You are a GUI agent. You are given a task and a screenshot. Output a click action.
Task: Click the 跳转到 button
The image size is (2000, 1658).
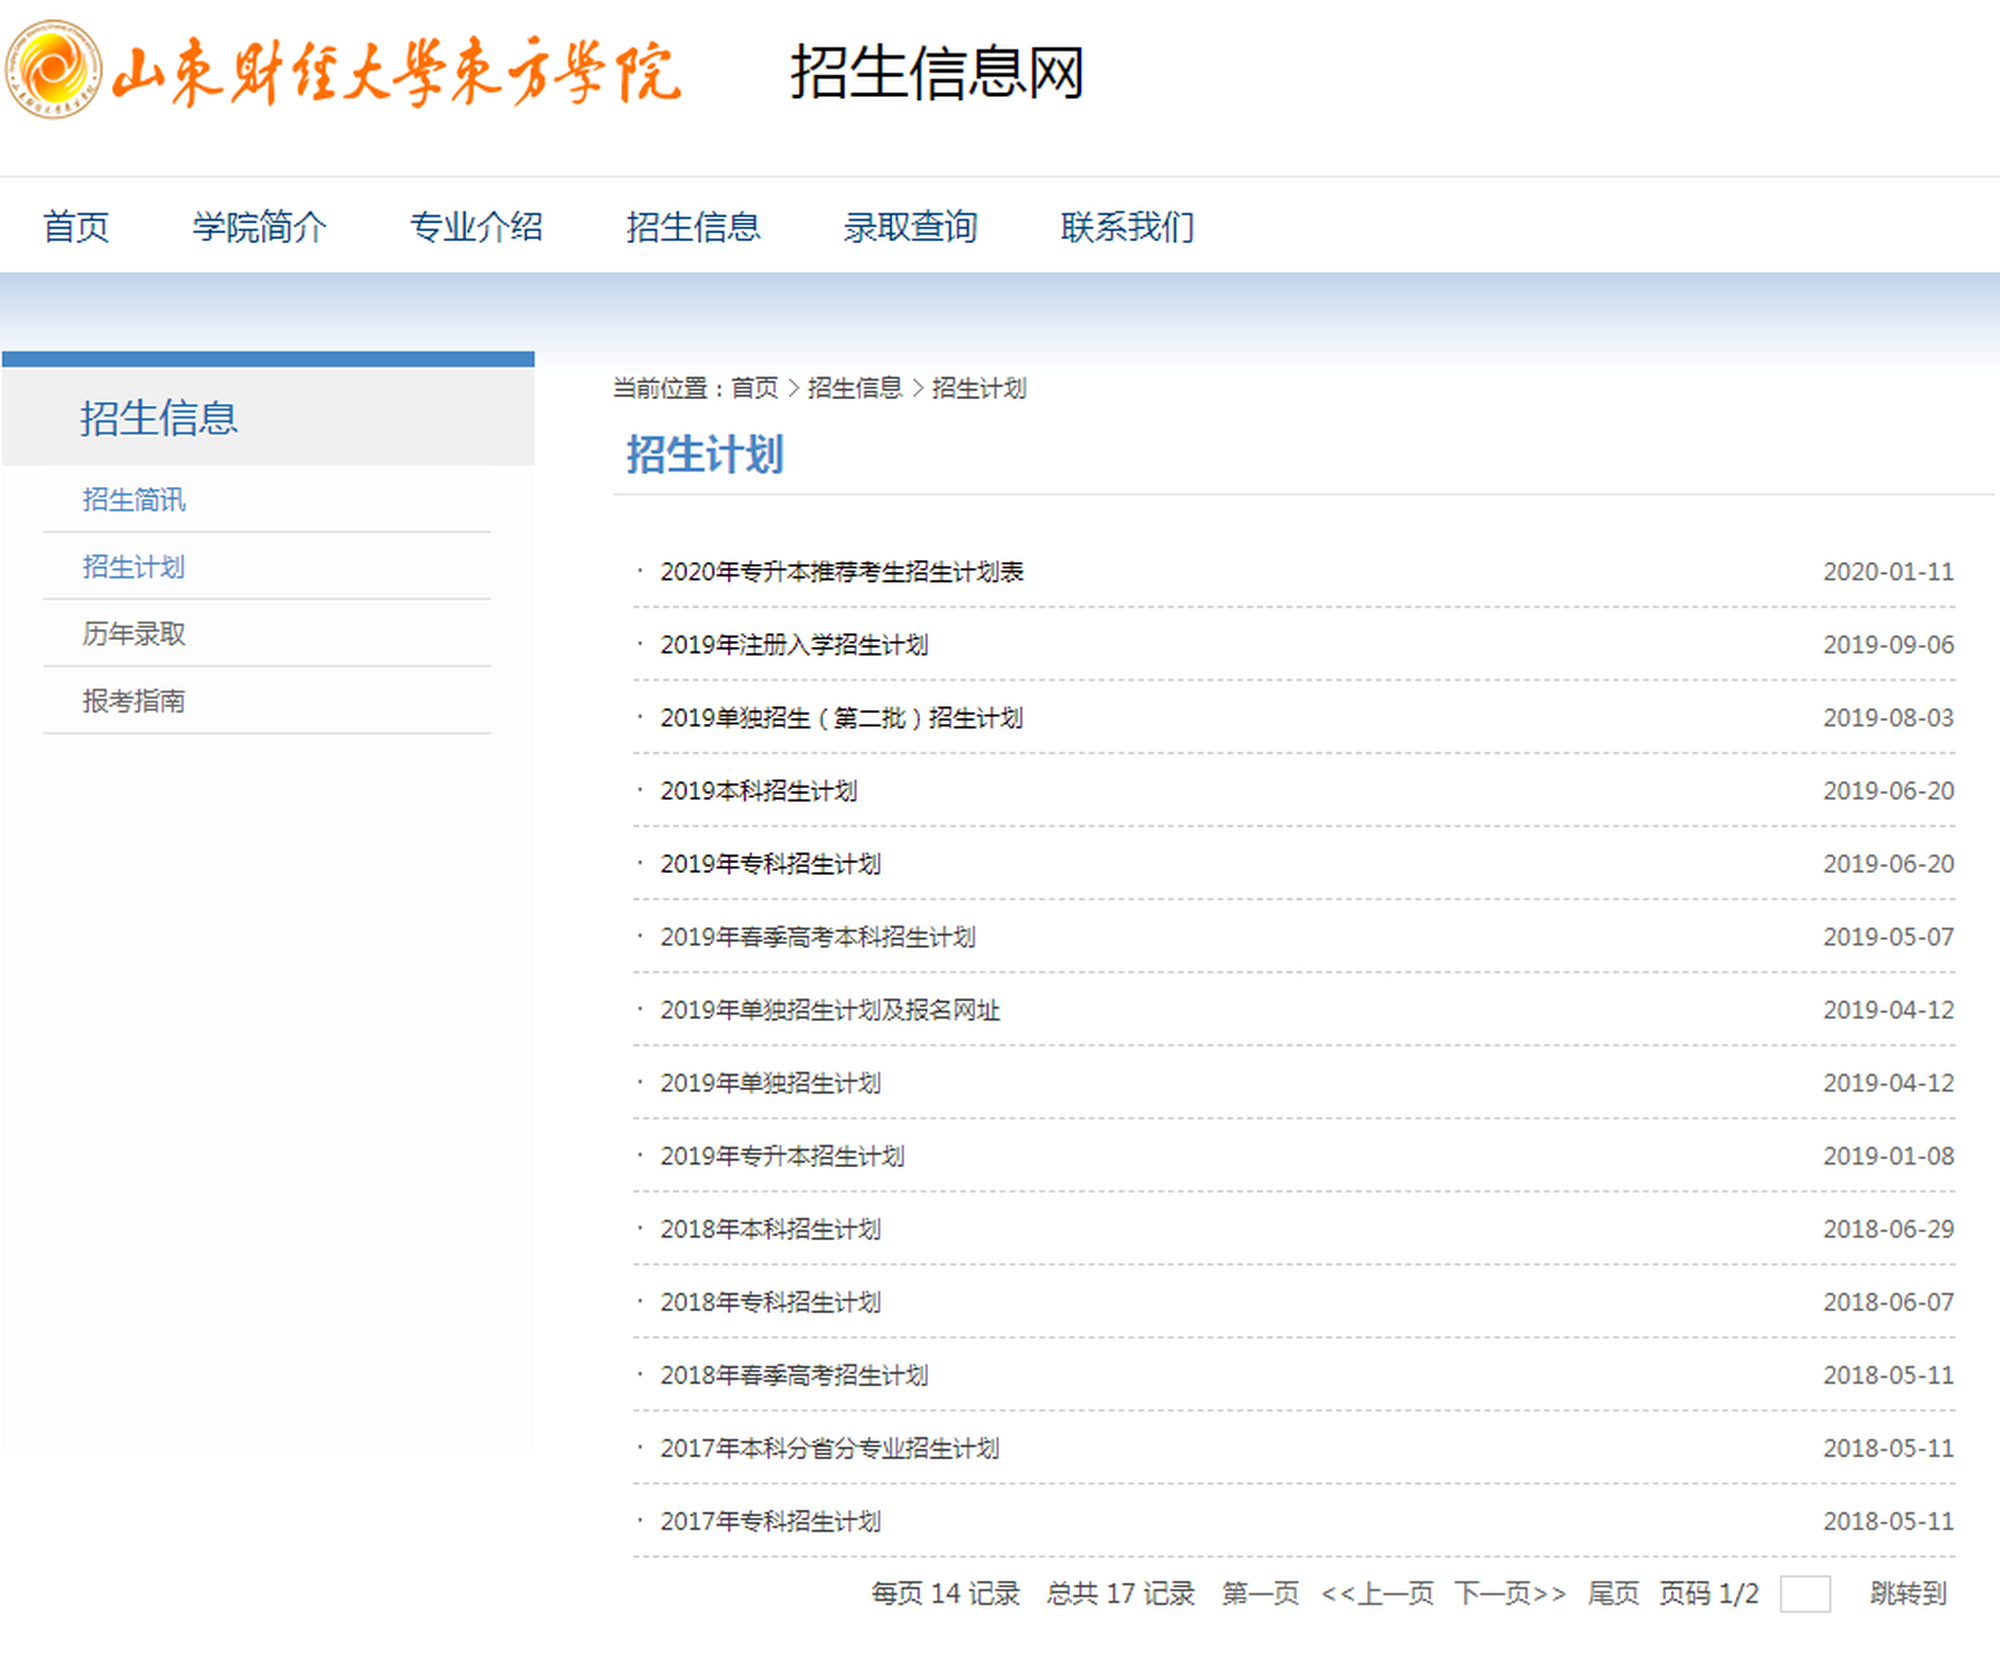pos(1909,1593)
